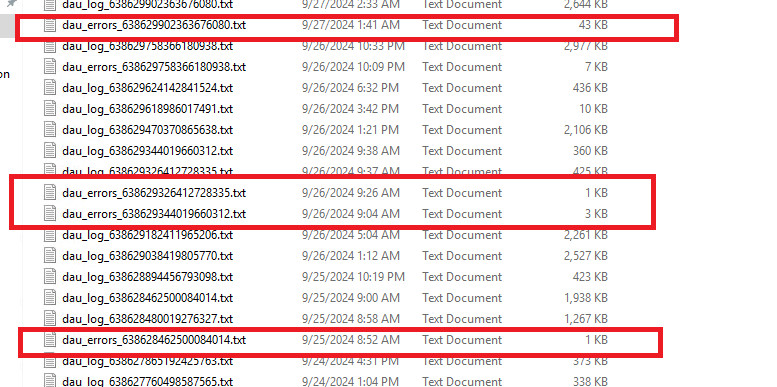777x387 pixels.
Task: Select file icon of dau_log_638629038419805770.txt
Action: coord(50,256)
